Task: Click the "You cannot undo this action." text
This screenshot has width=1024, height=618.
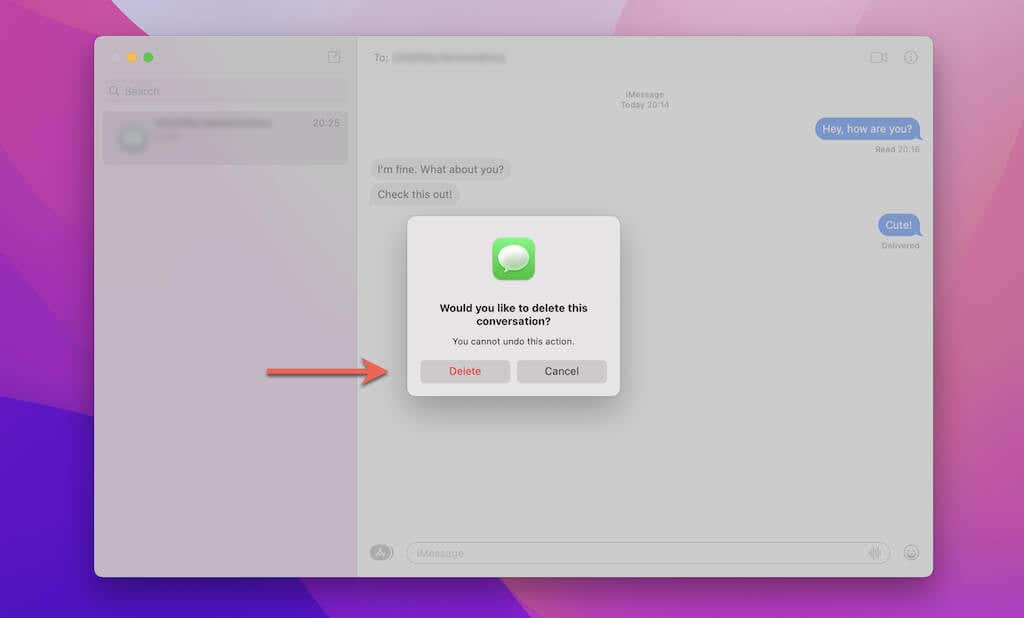Action: pos(513,341)
